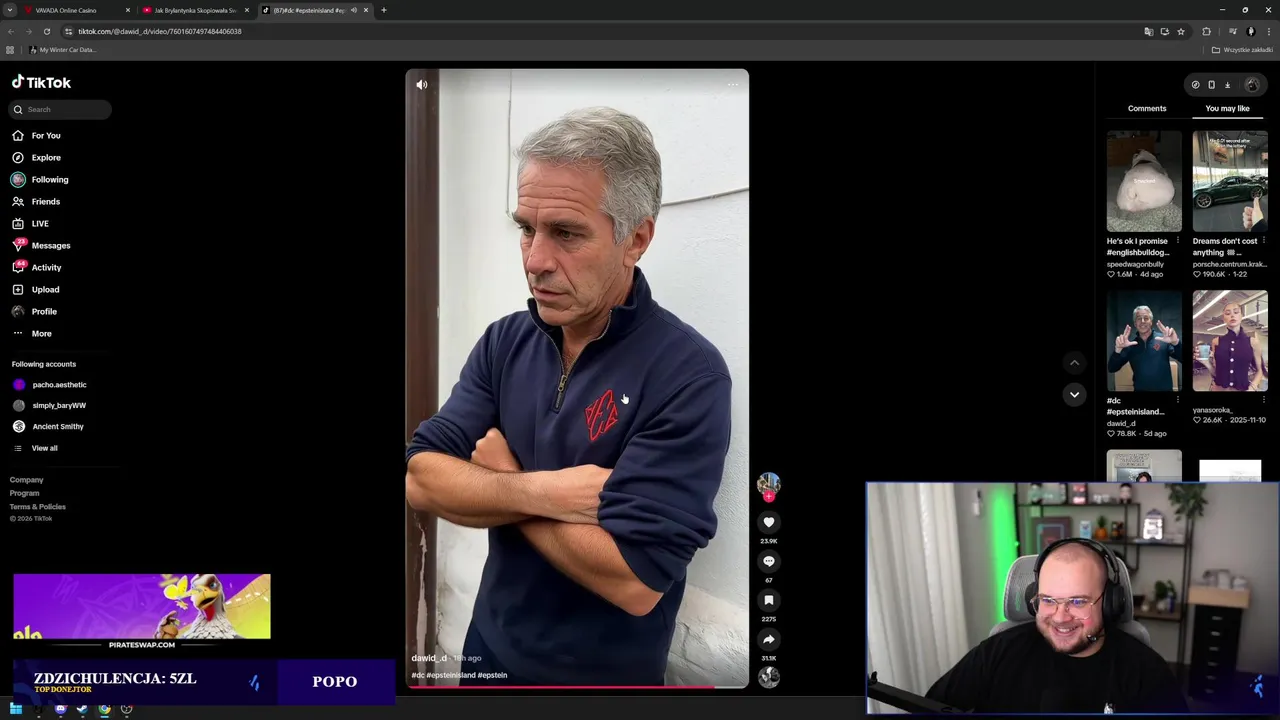Open the dawid_d username on the video
Viewport: 1280px width, 720px height.
pyautogui.click(x=429, y=658)
